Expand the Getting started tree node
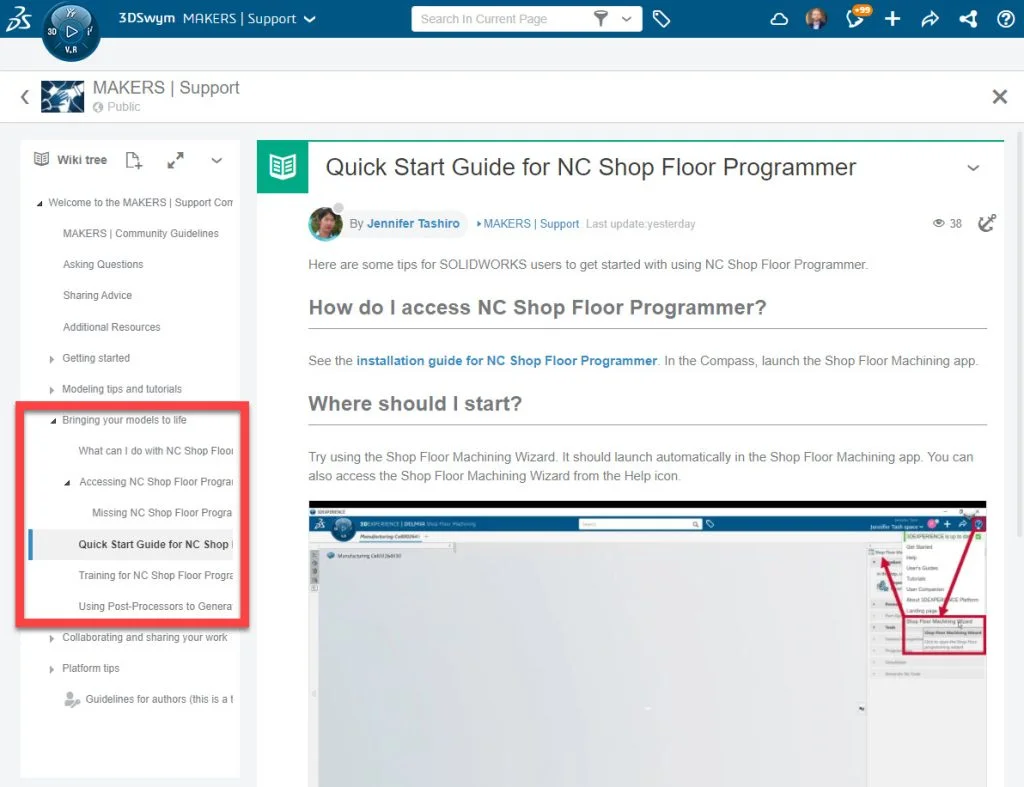The image size is (1024, 787). point(52,359)
